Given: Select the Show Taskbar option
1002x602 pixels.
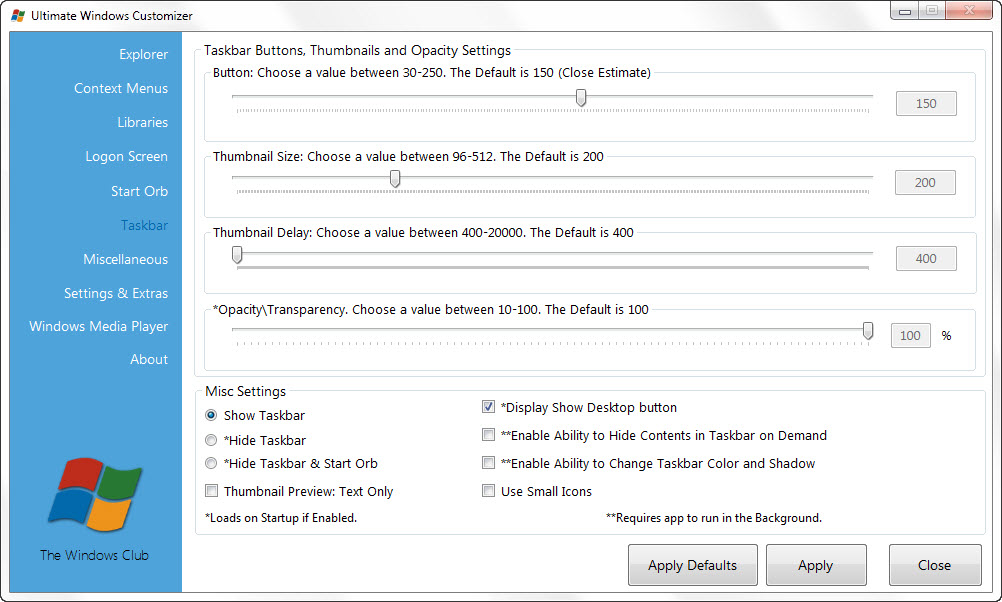Looking at the screenshot, I should point(211,415).
